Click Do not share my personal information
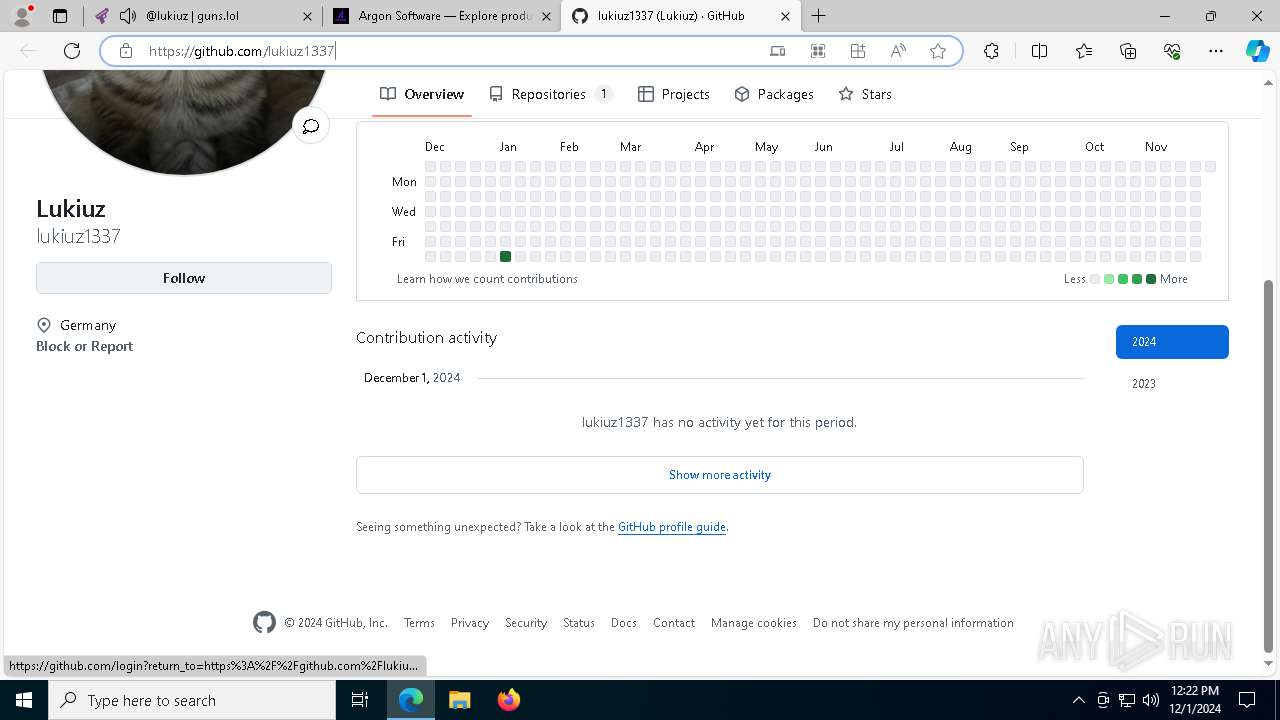1280x720 pixels. [913, 623]
